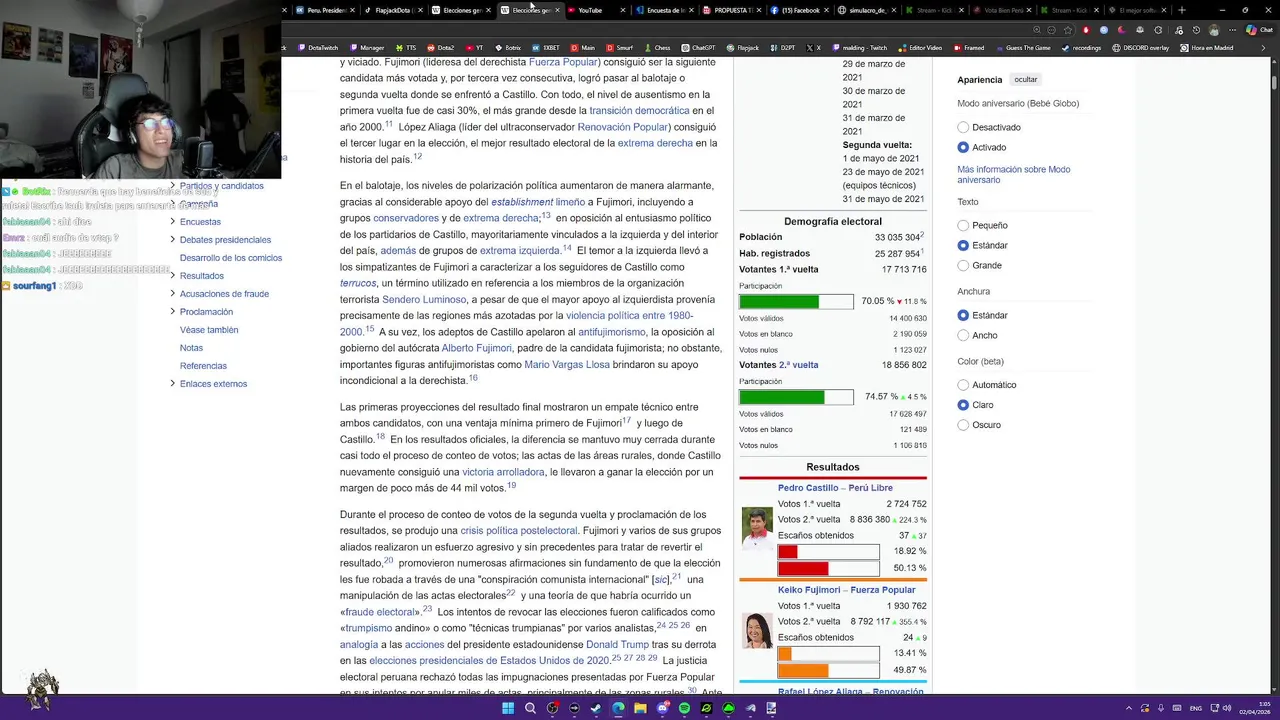The image size is (1280, 720).
Task: Select Ancho width option
Action: (963, 335)
